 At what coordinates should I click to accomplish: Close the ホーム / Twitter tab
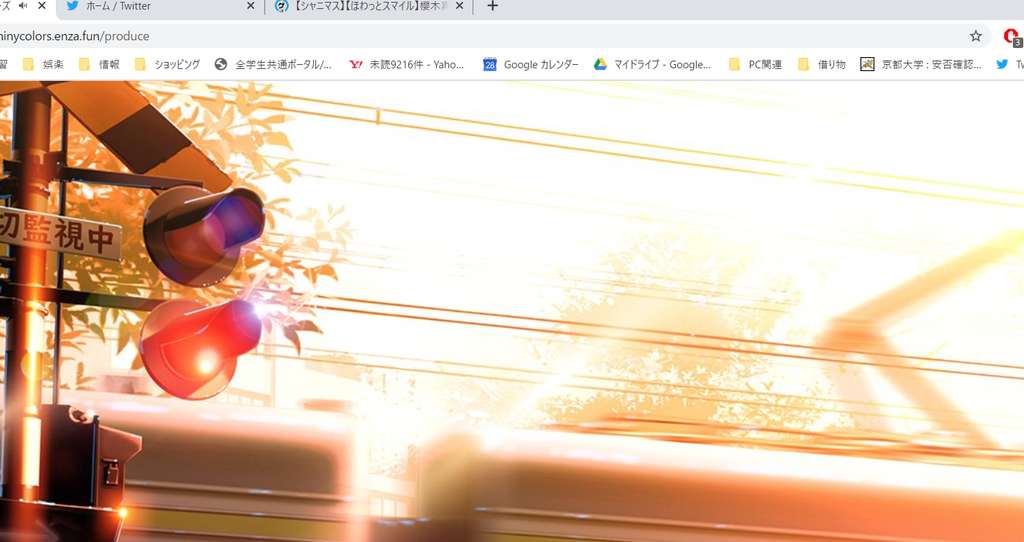251,6
